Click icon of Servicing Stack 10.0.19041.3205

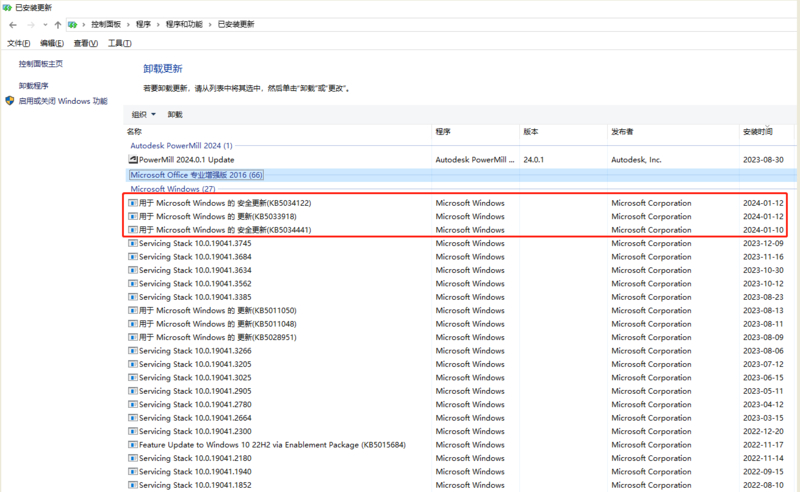[133, 364]
